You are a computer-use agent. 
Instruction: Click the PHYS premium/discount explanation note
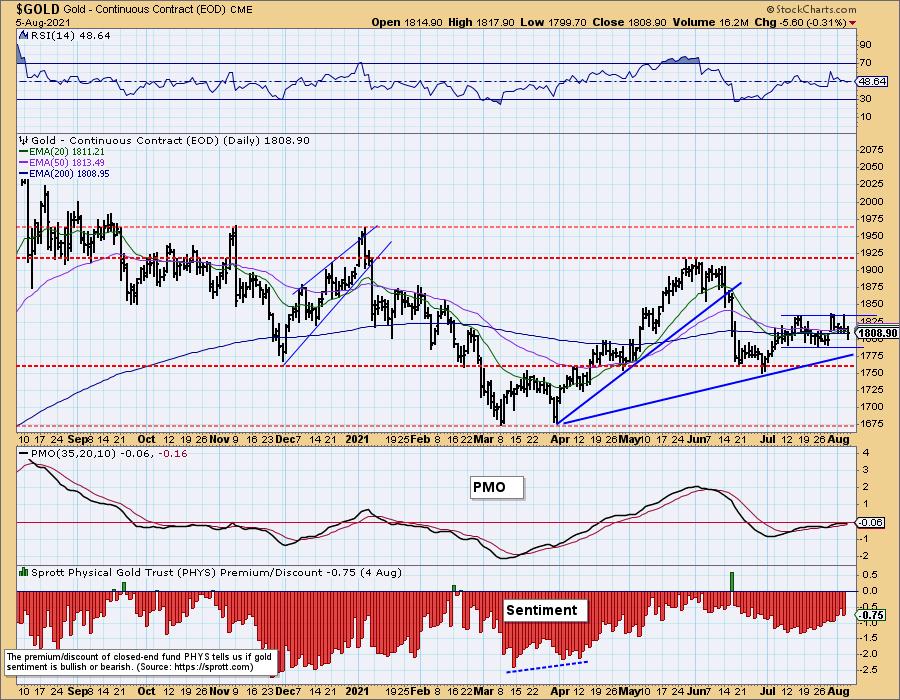[142, 662]
